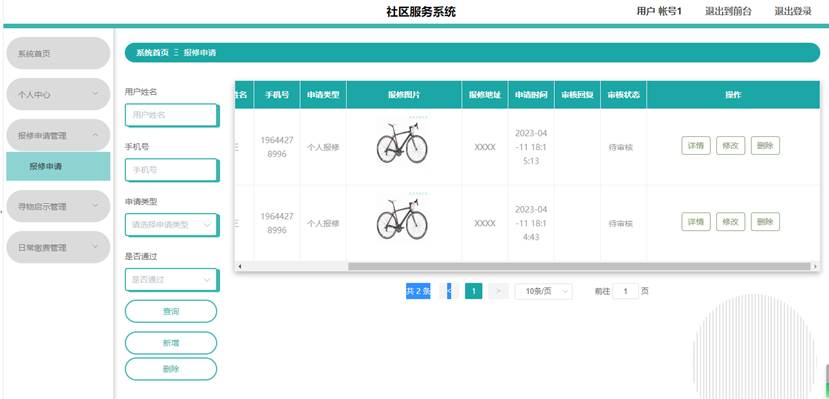Click the 手机号 column header

(277, 95)
